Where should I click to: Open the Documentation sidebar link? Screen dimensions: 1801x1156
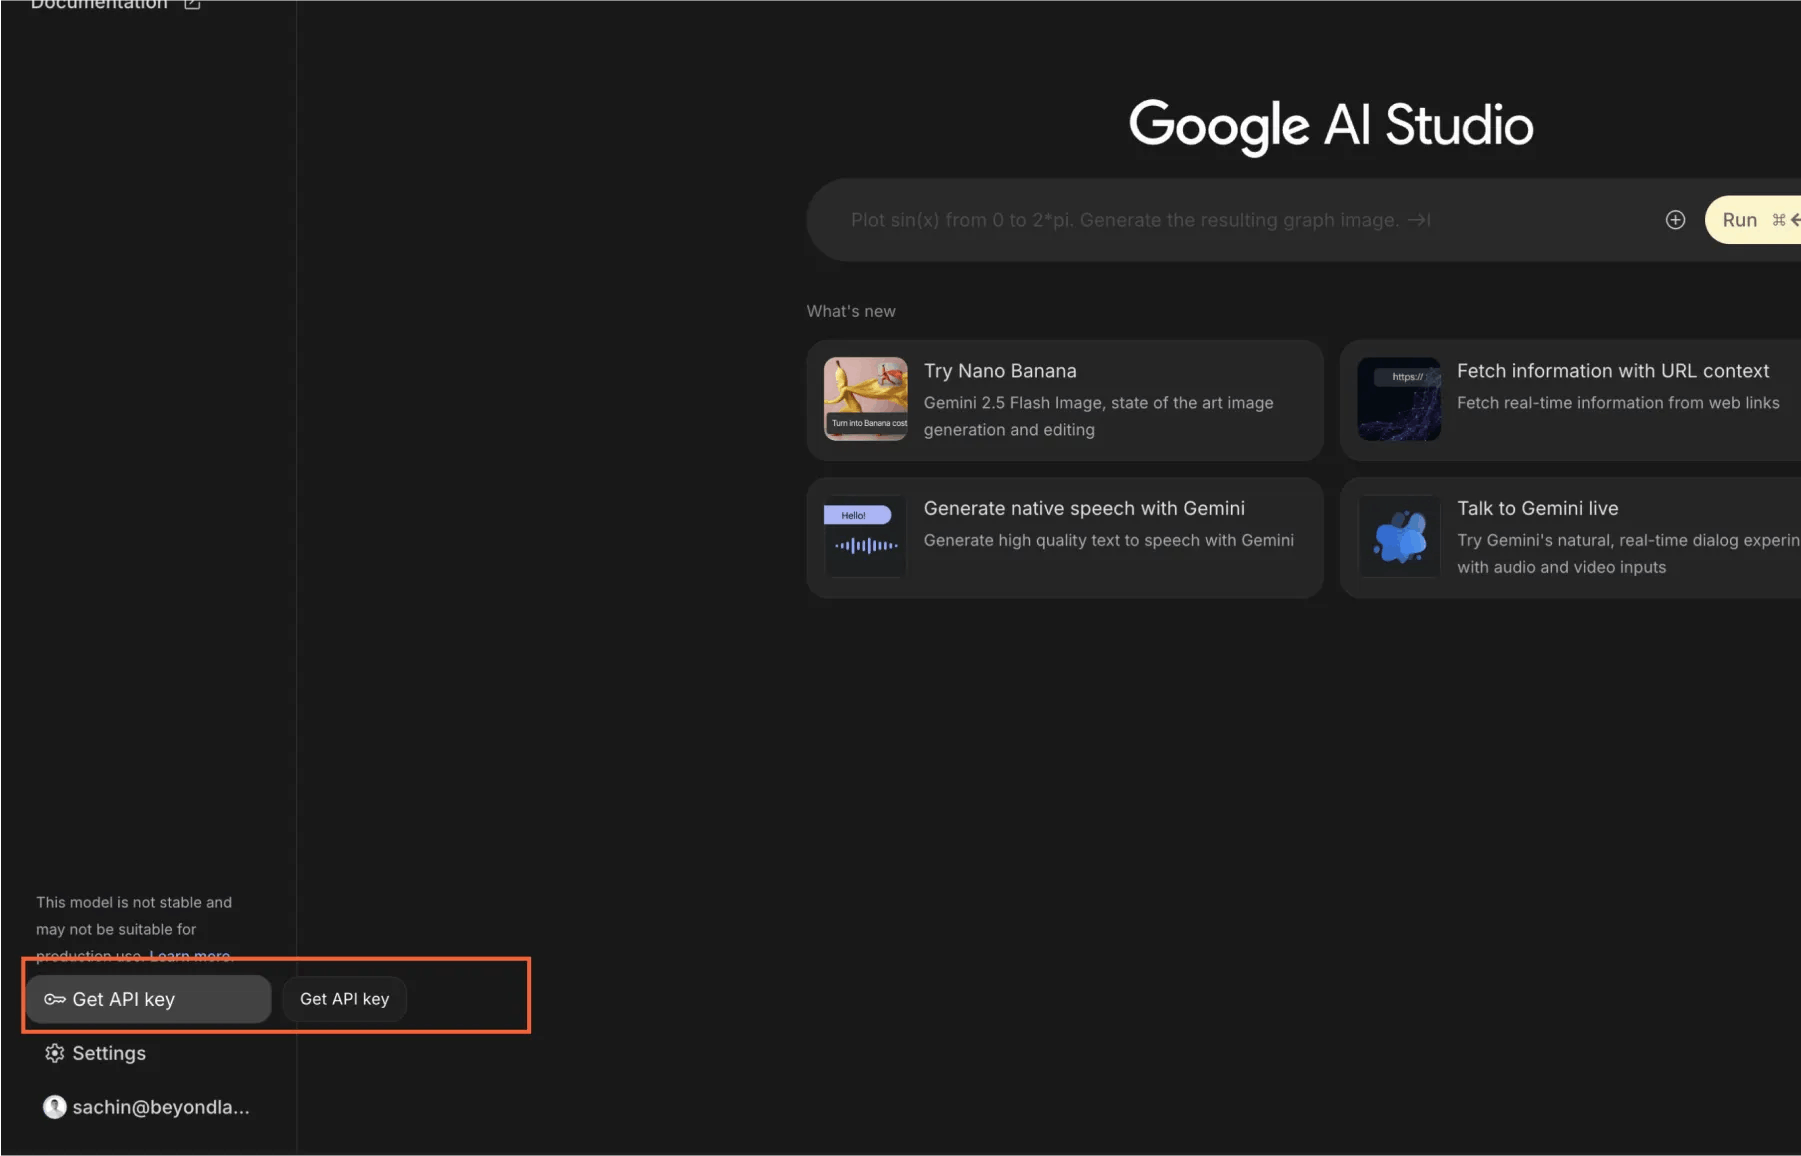tap(99, 5)
